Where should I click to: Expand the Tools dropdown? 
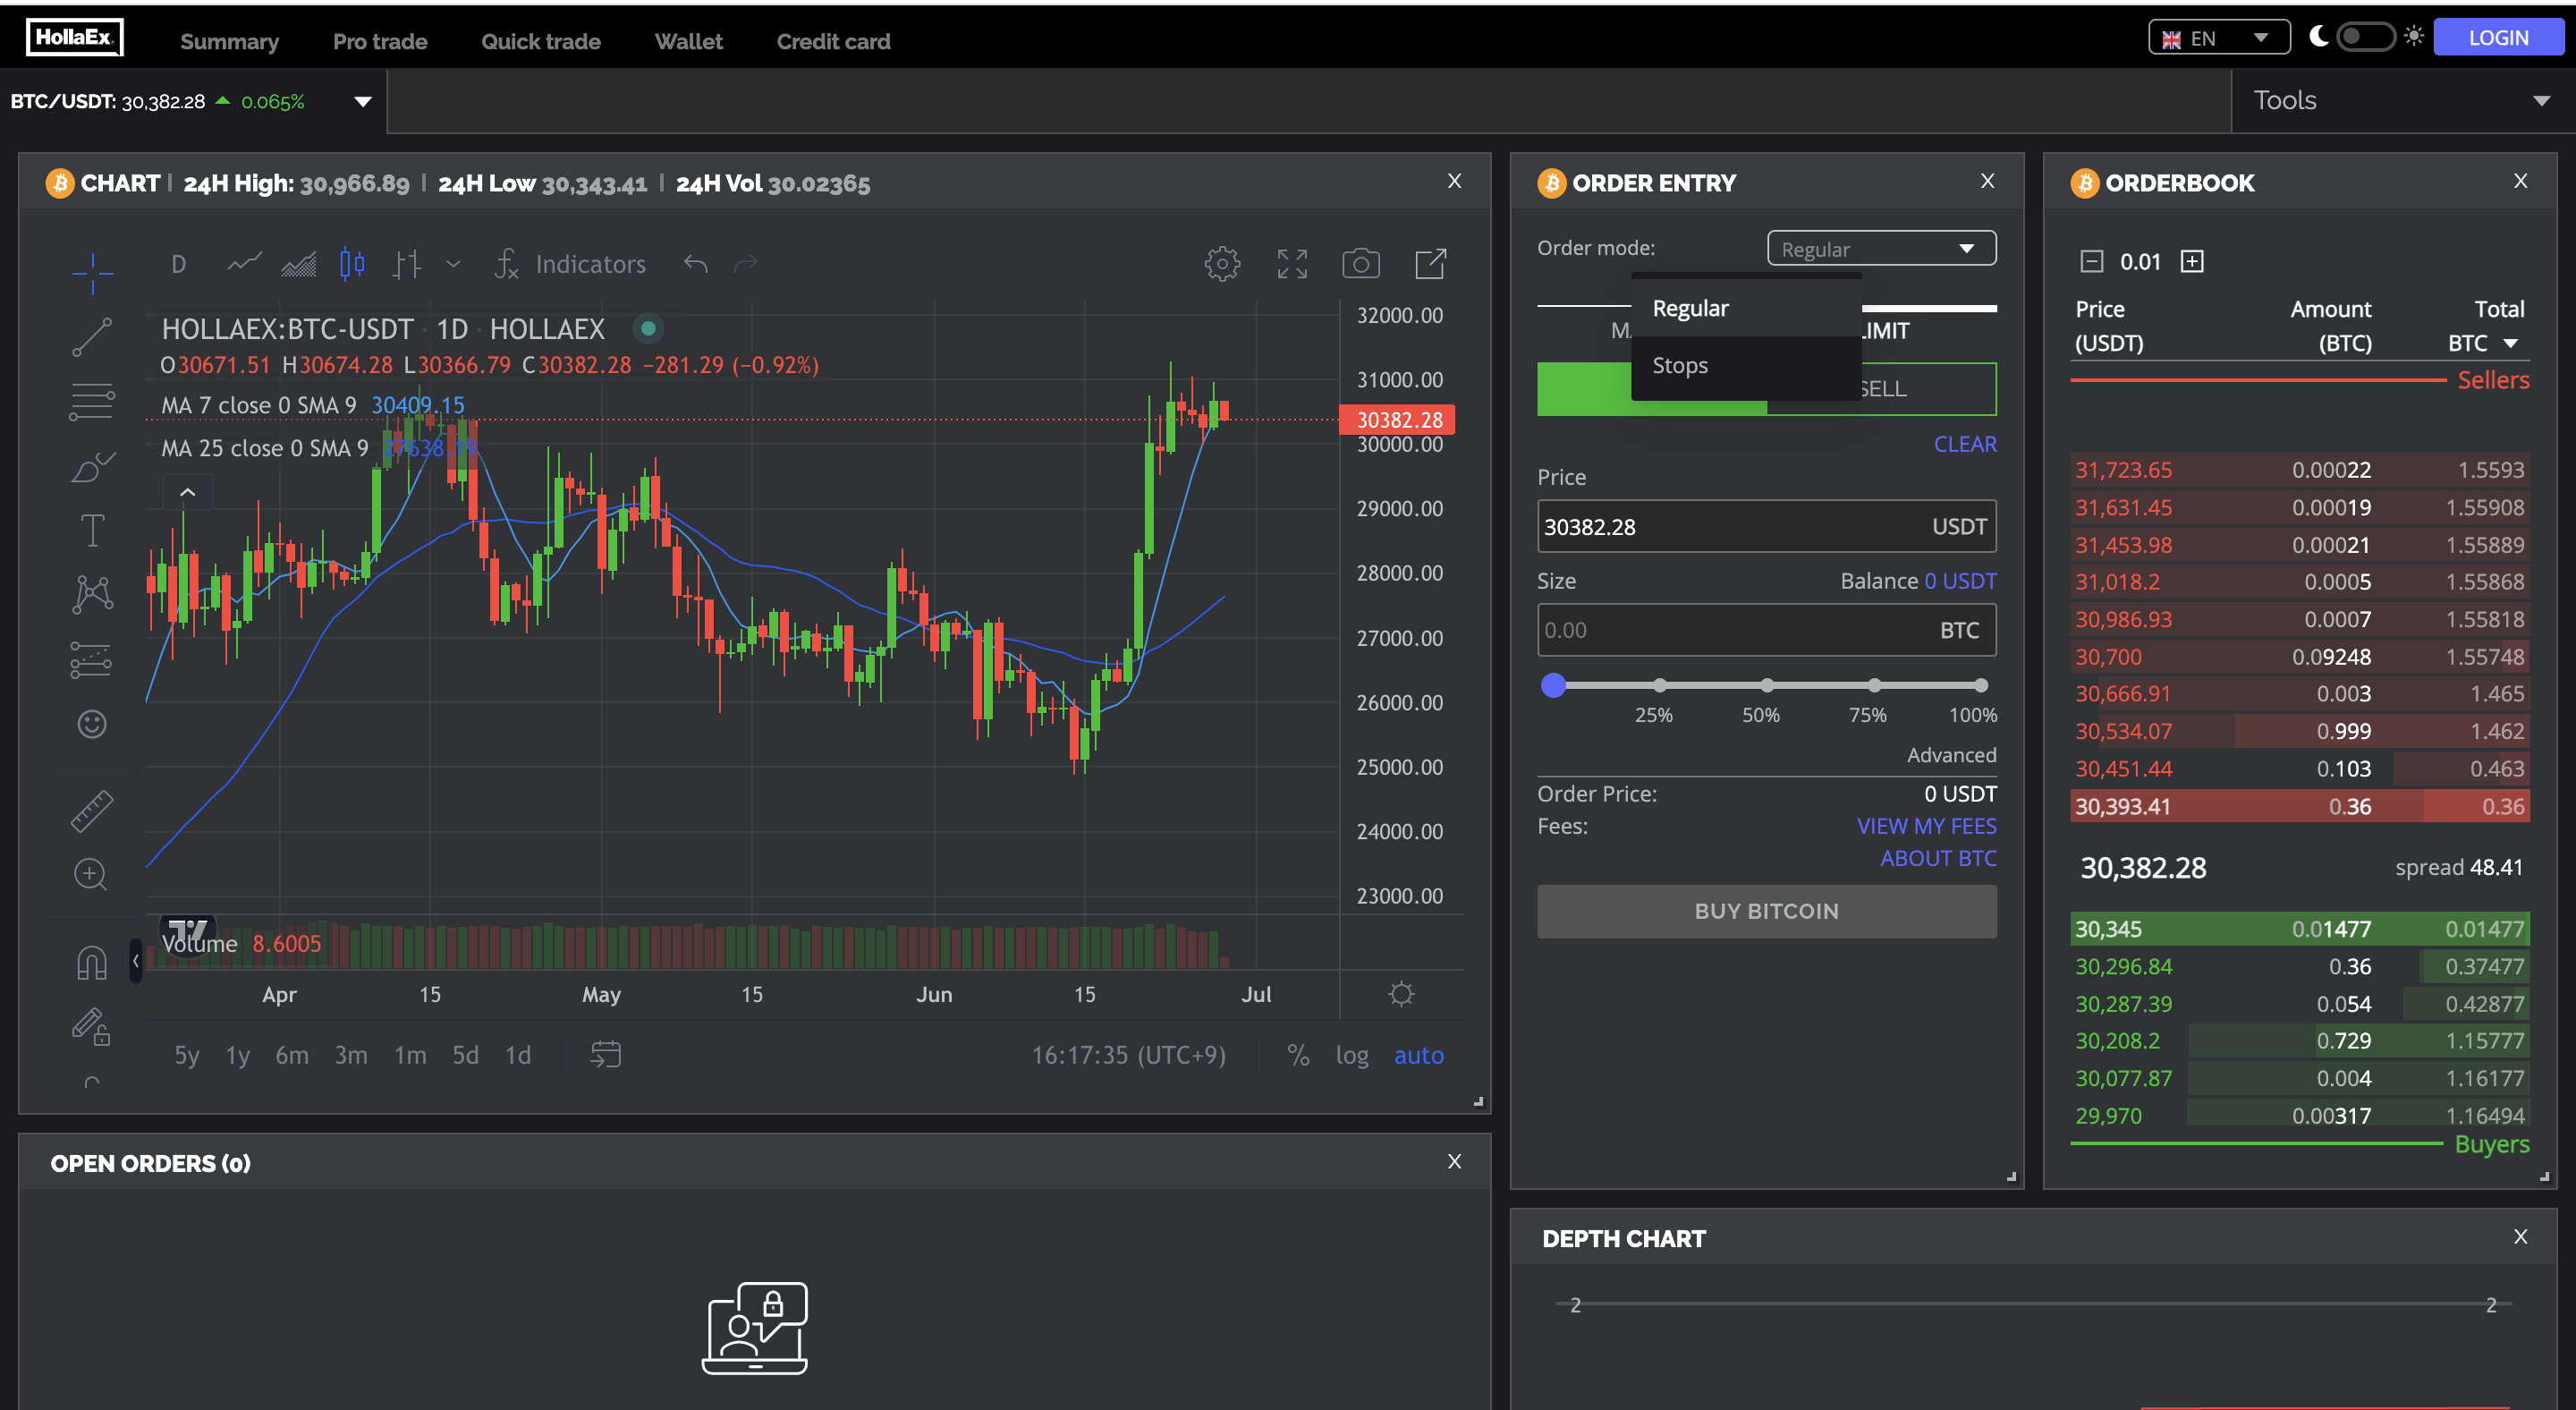click(x=2402, y=100)
